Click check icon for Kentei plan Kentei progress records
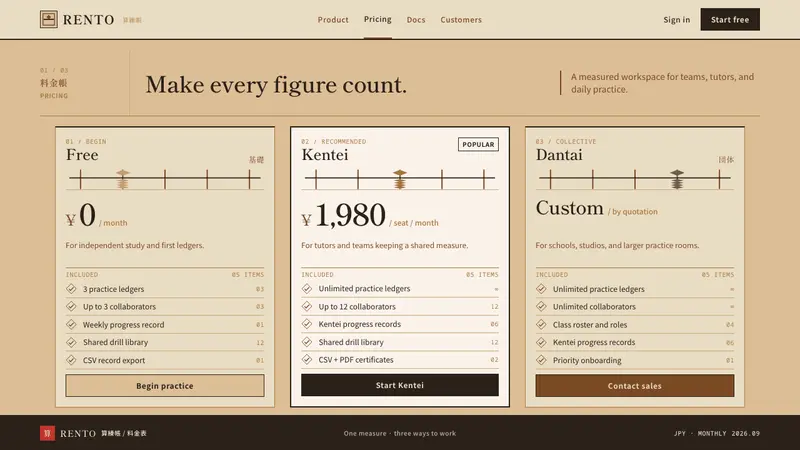 point(307,324)
